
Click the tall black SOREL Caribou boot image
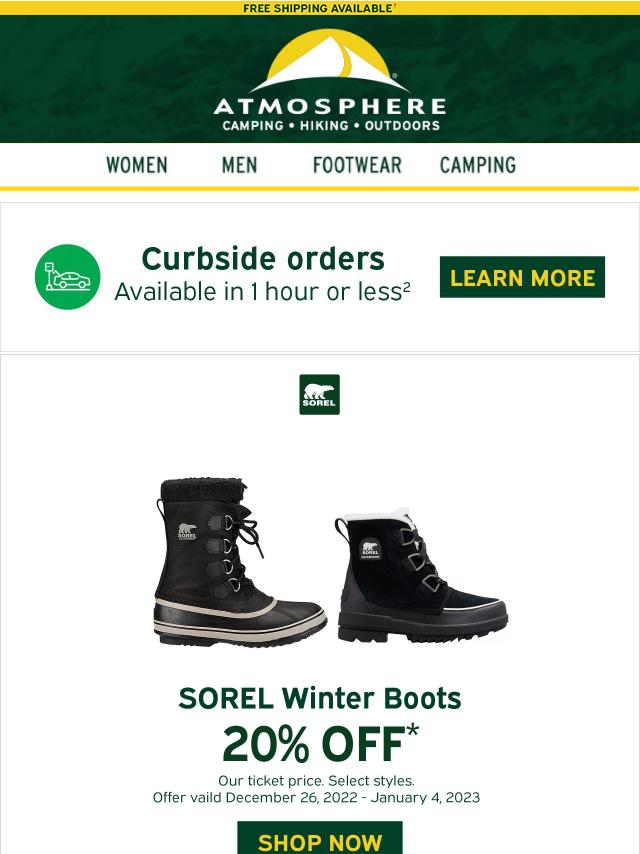(240, 562)
